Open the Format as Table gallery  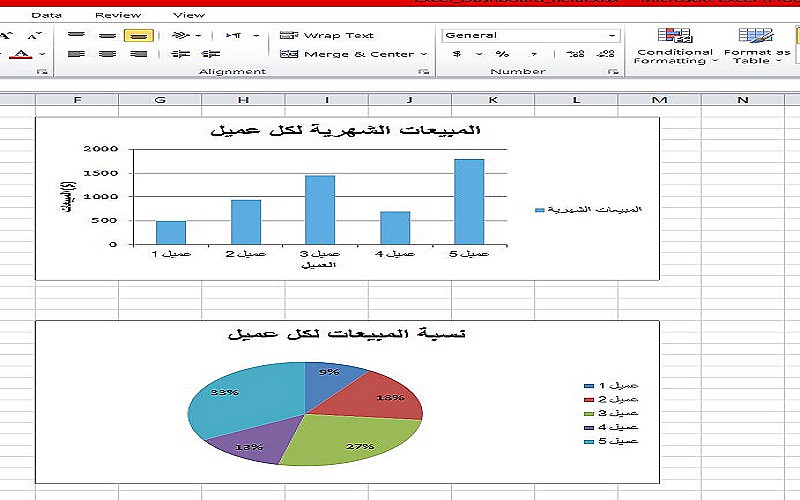point(757,46)
